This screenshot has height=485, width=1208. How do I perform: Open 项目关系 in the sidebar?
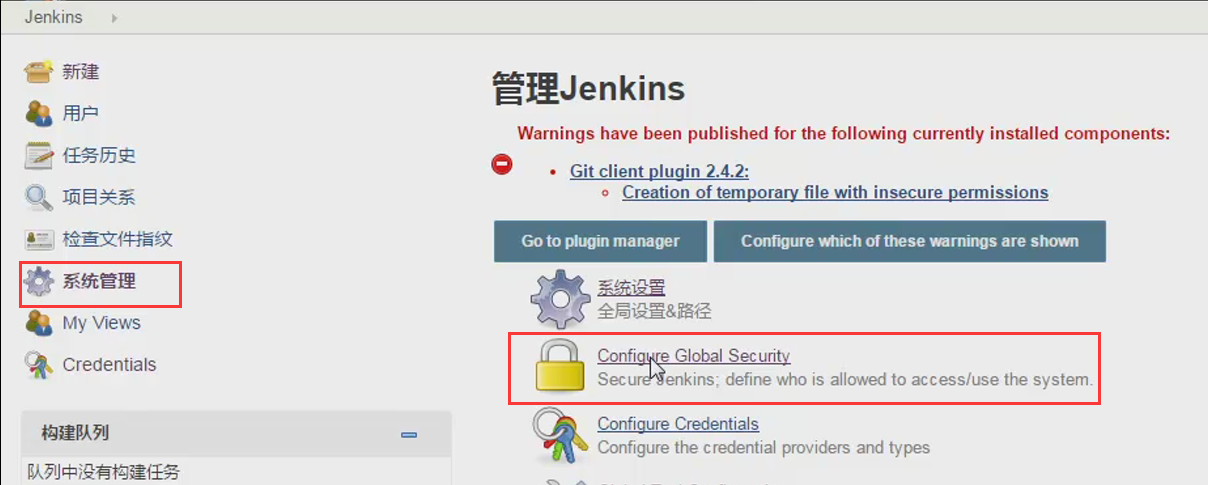(99, 197)
